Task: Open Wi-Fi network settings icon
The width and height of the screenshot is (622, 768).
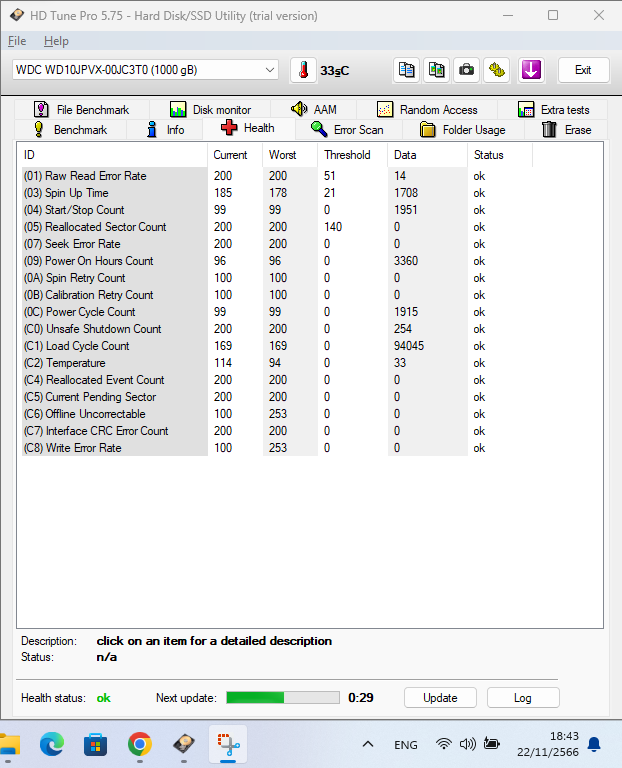Action: [444, 744]
